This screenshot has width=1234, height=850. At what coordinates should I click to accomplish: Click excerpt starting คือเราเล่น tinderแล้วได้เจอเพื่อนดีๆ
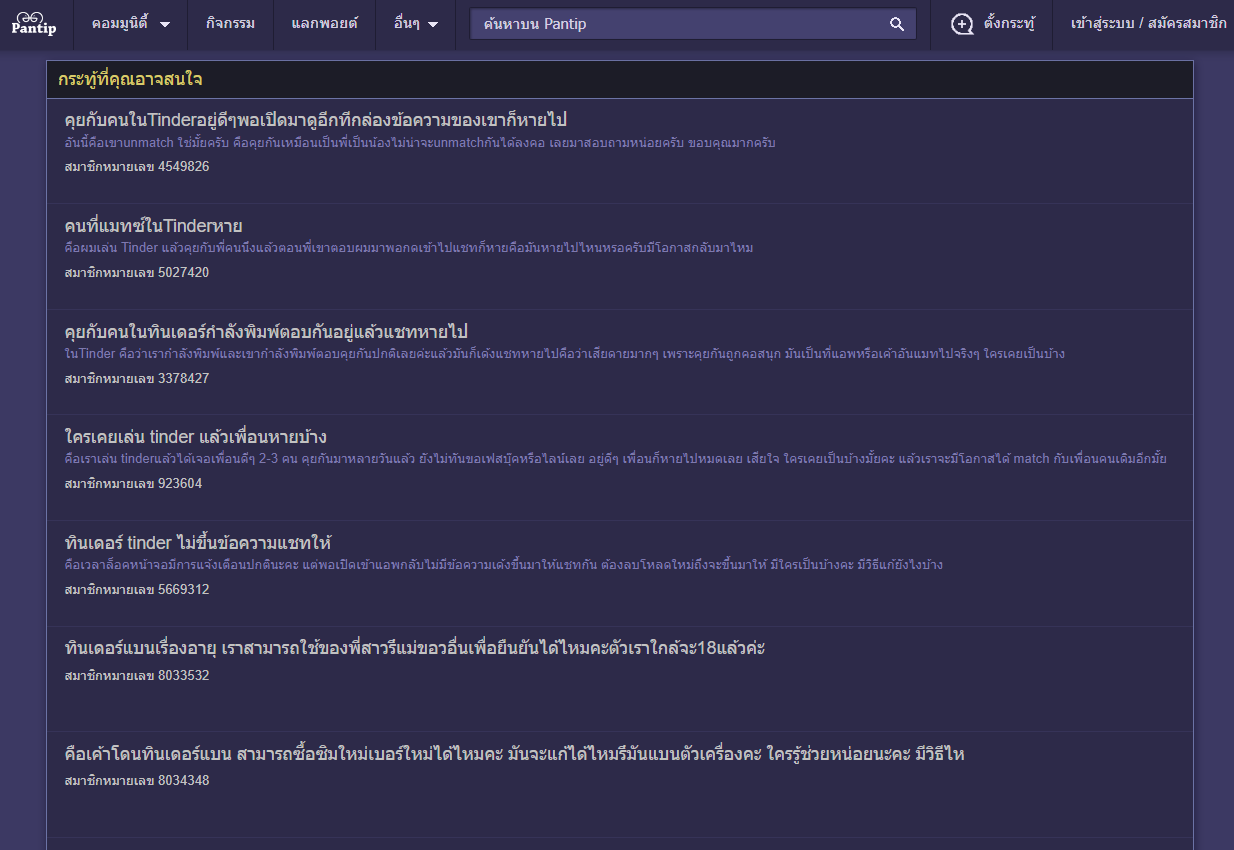(615, 459)
